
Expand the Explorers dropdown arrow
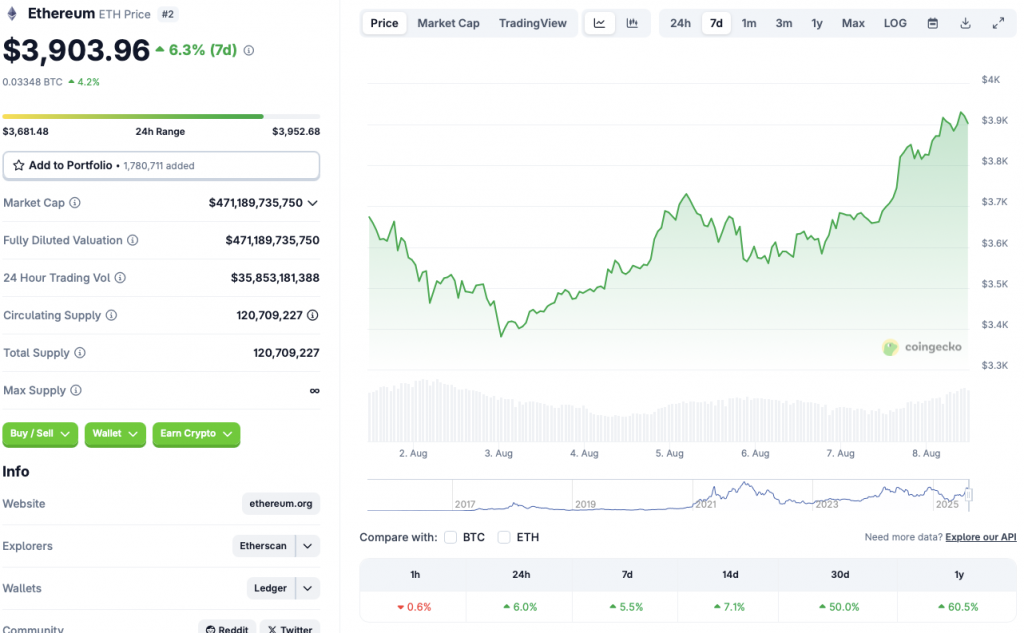coord(308,546)
